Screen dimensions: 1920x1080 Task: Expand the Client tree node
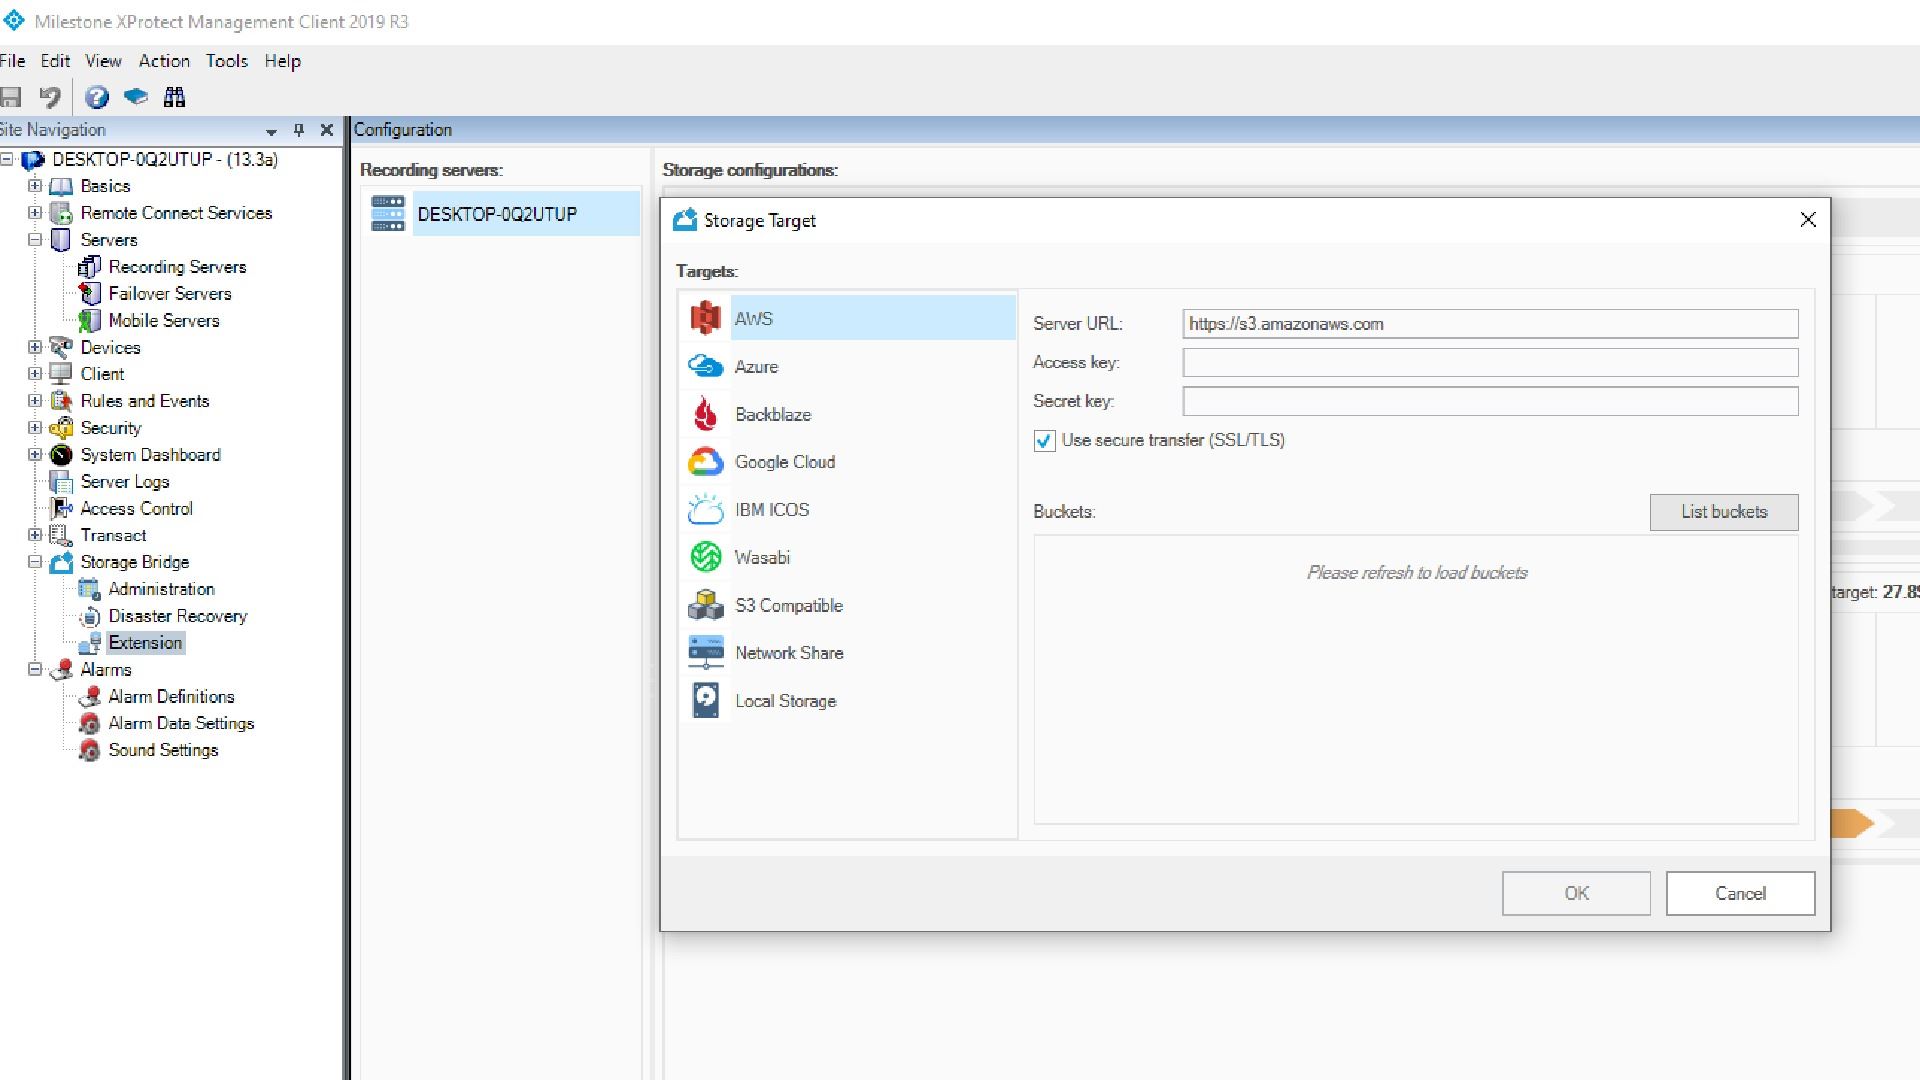[35, 374]
